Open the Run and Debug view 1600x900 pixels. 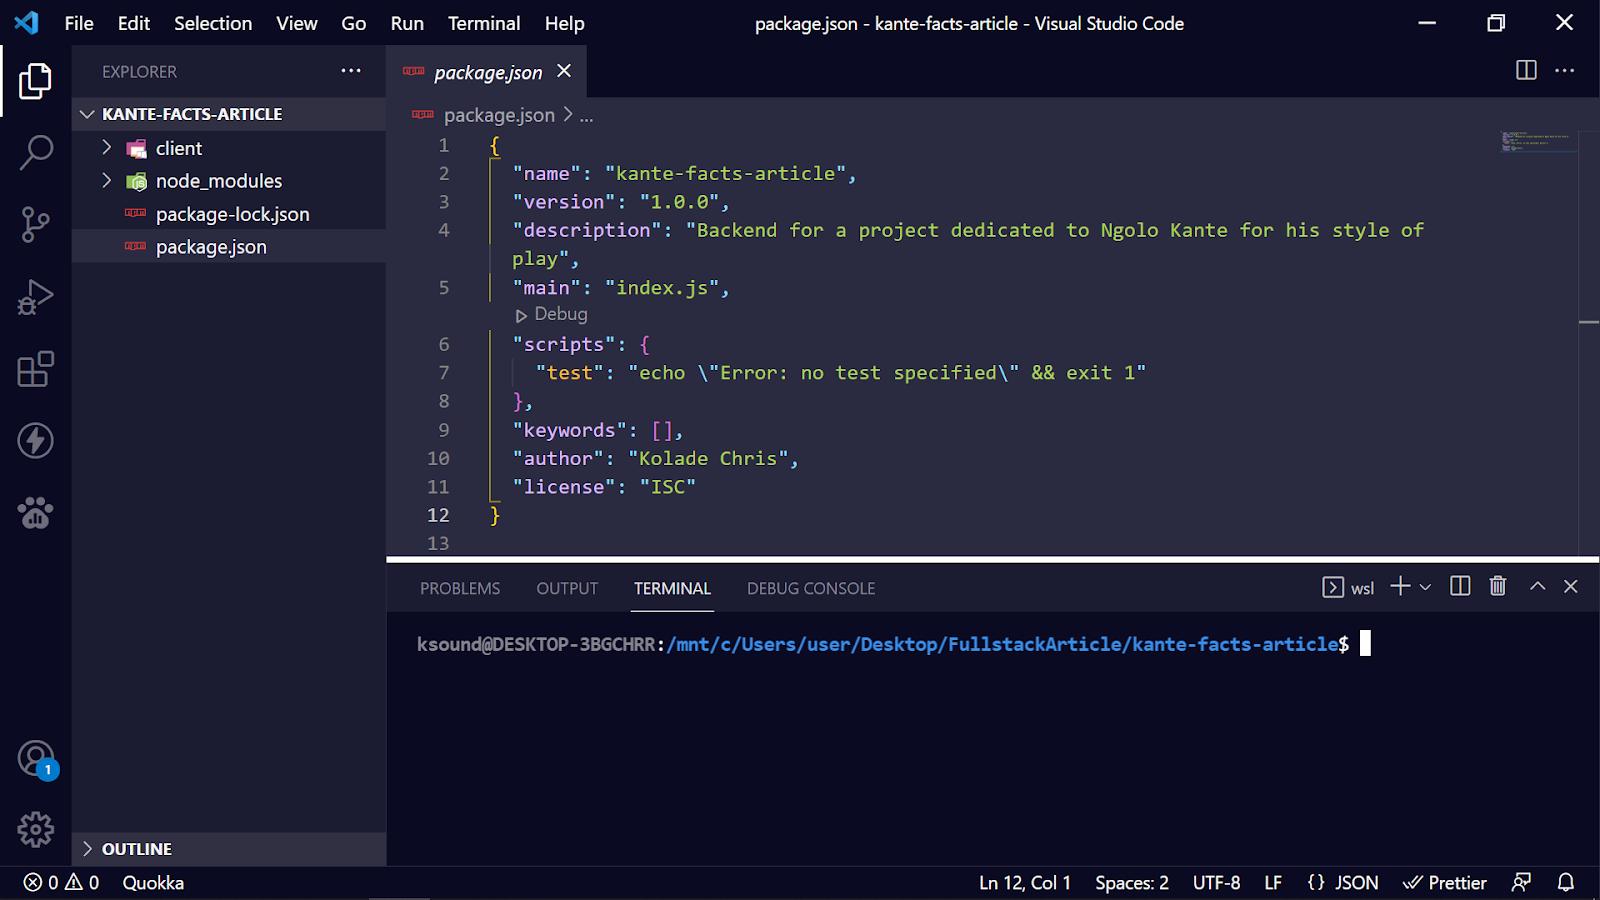click(x=36, y=297)
